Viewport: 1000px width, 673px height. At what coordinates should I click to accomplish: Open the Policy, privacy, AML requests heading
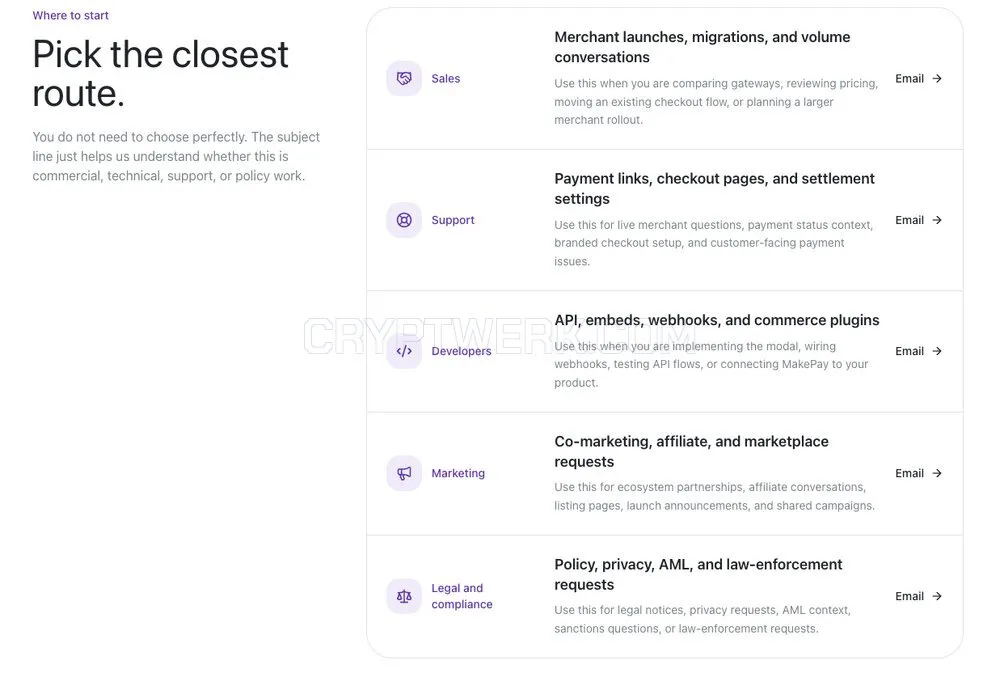click(x=698, y=575)
